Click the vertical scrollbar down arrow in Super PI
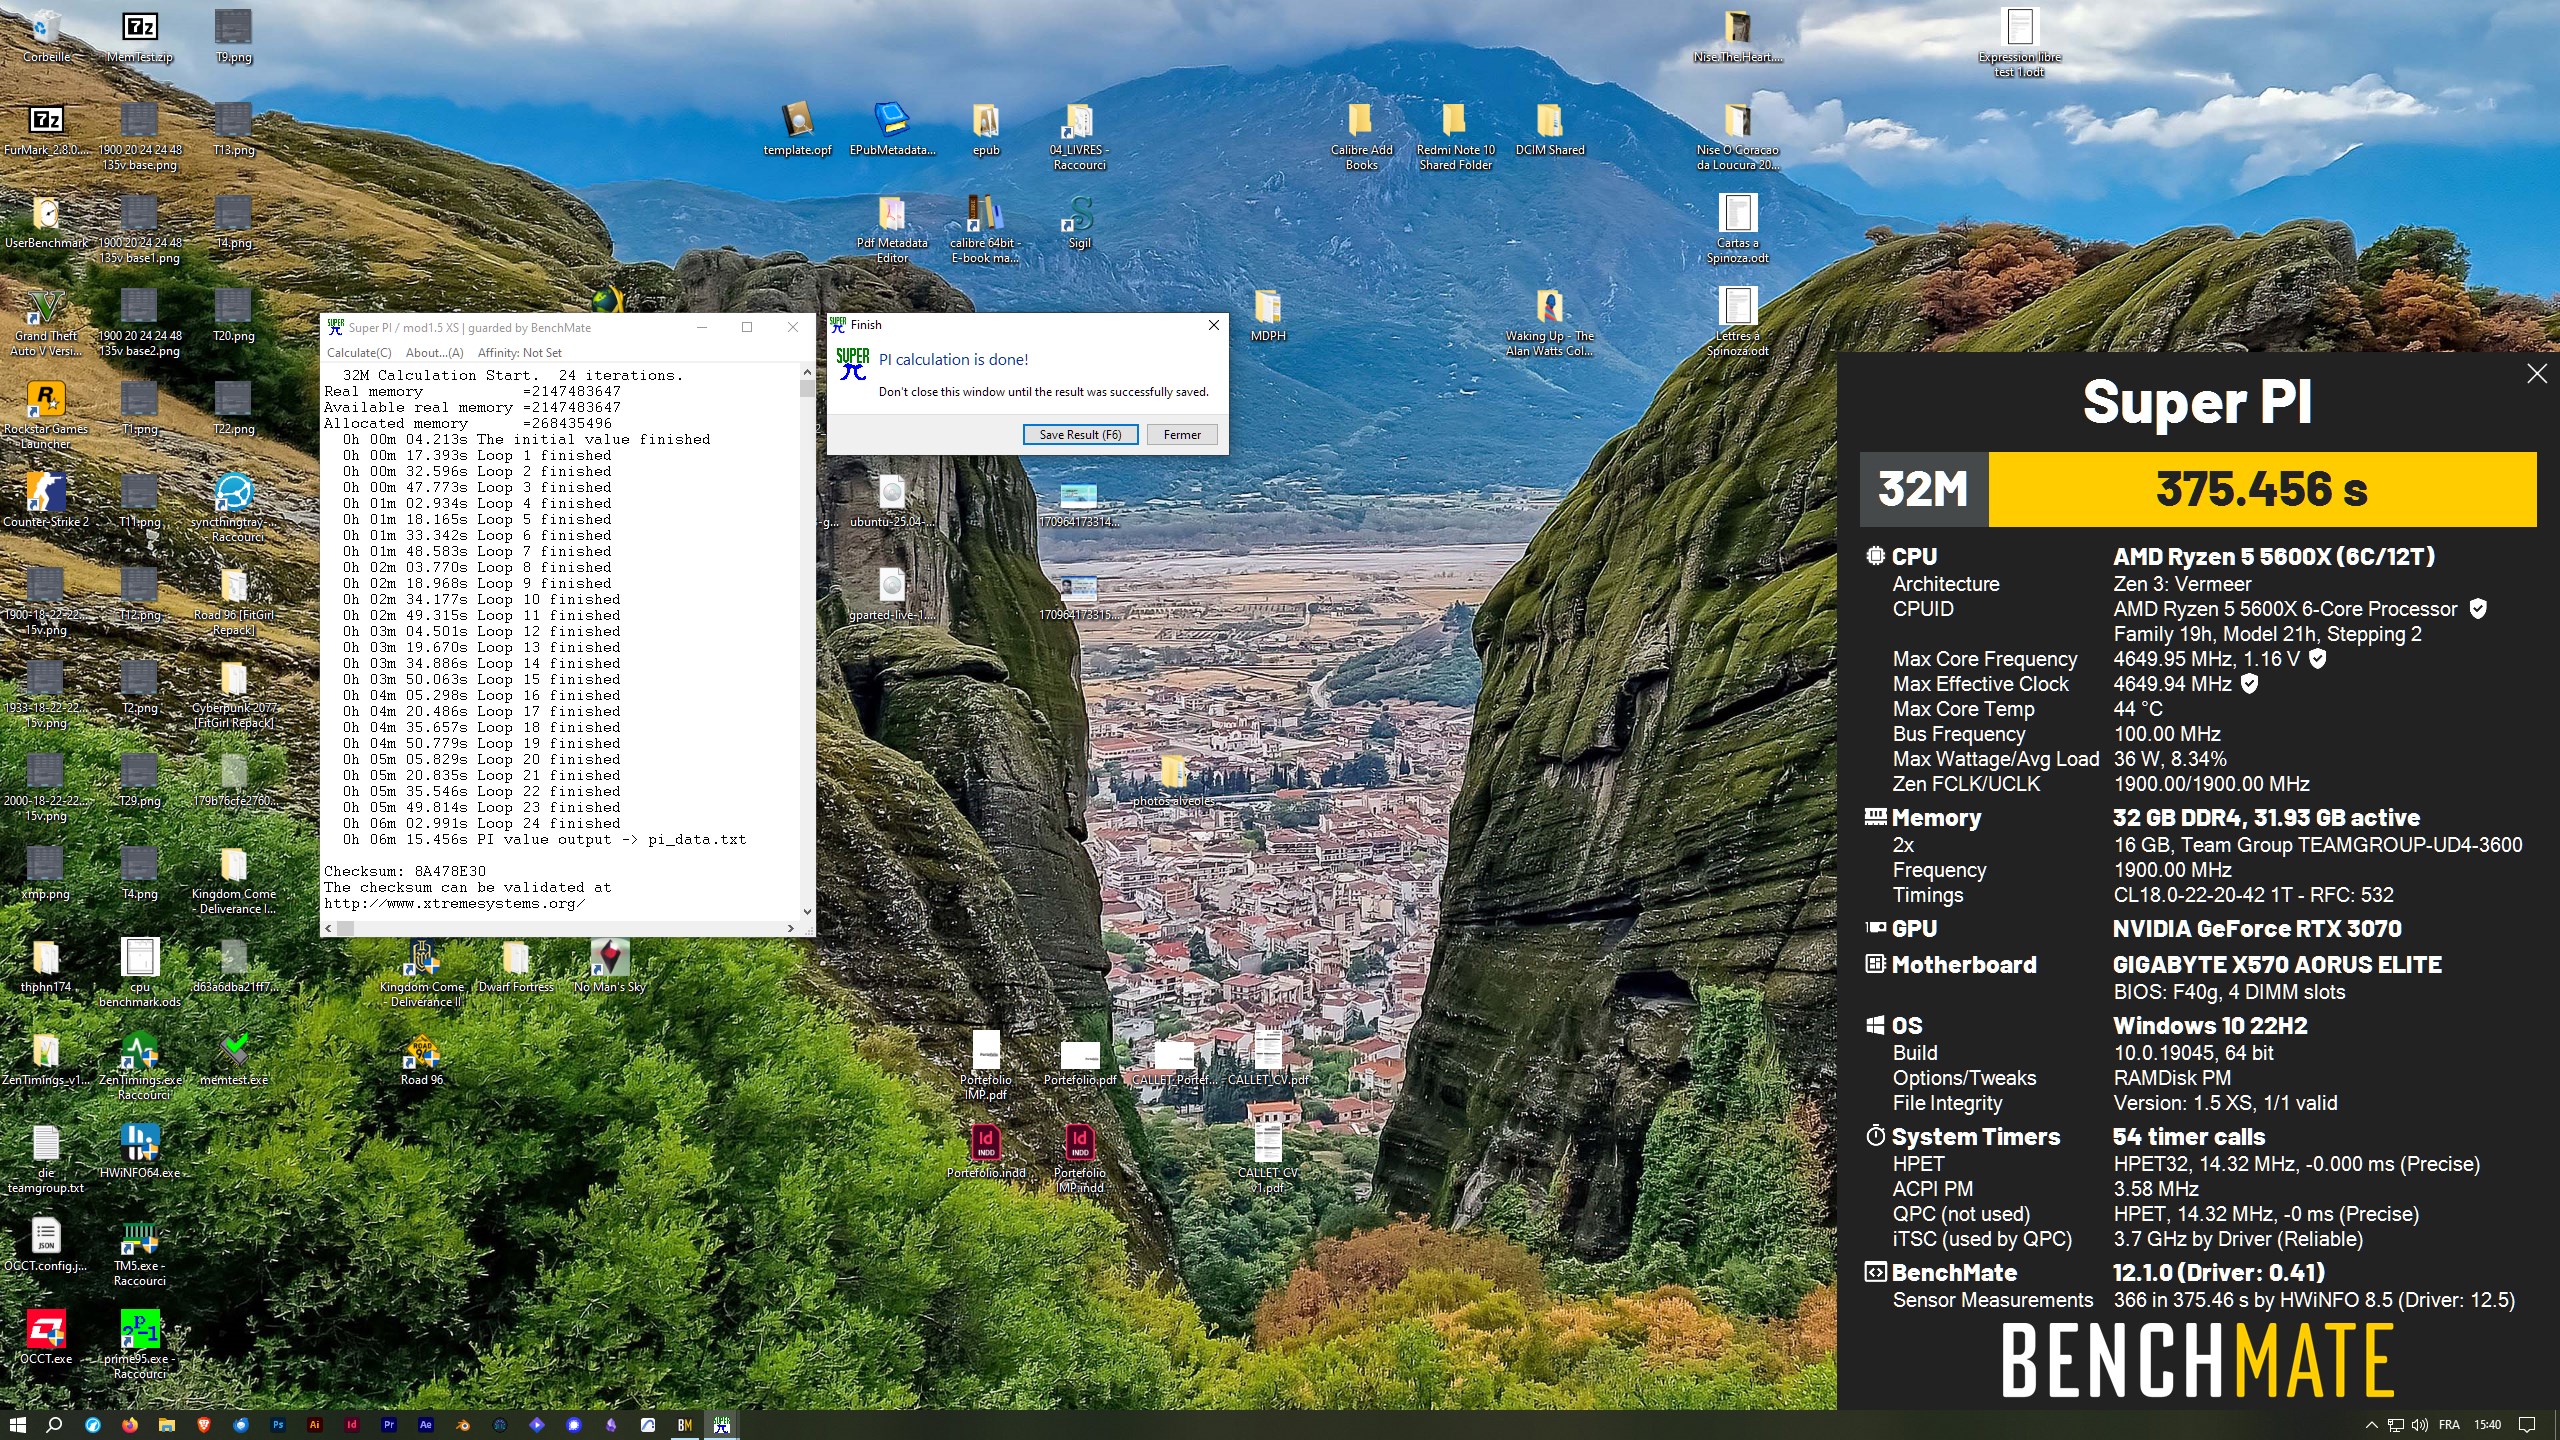 (x=807, y=911)
